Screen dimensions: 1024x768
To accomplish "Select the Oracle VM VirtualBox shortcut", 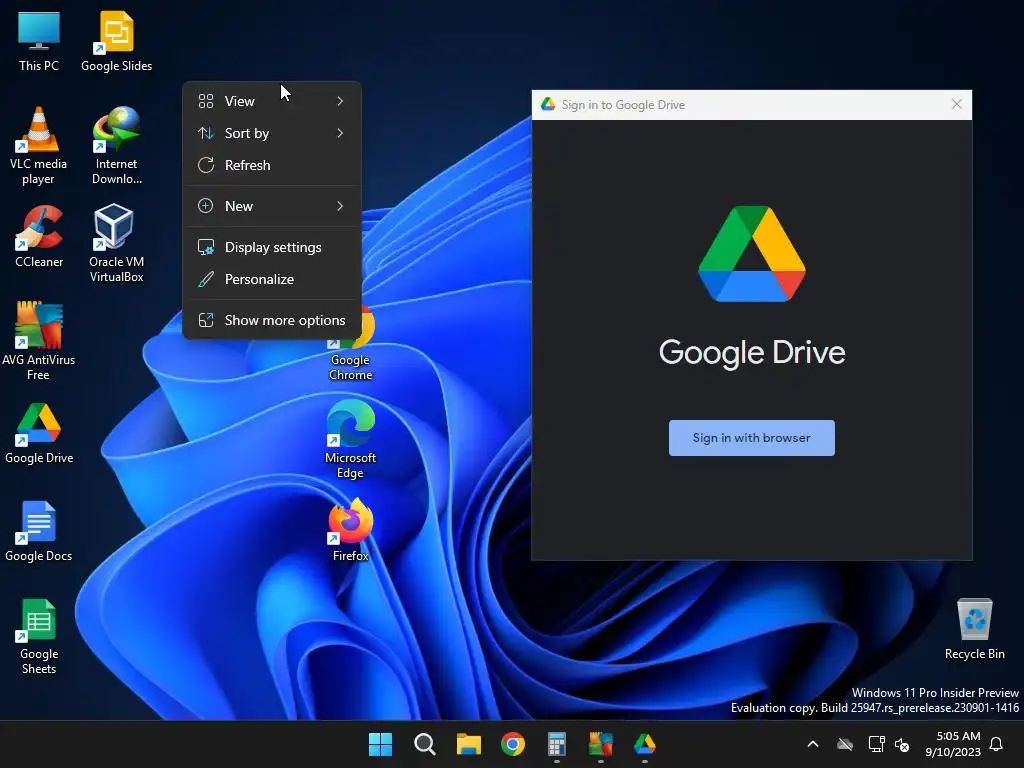I will click(116, 243).
